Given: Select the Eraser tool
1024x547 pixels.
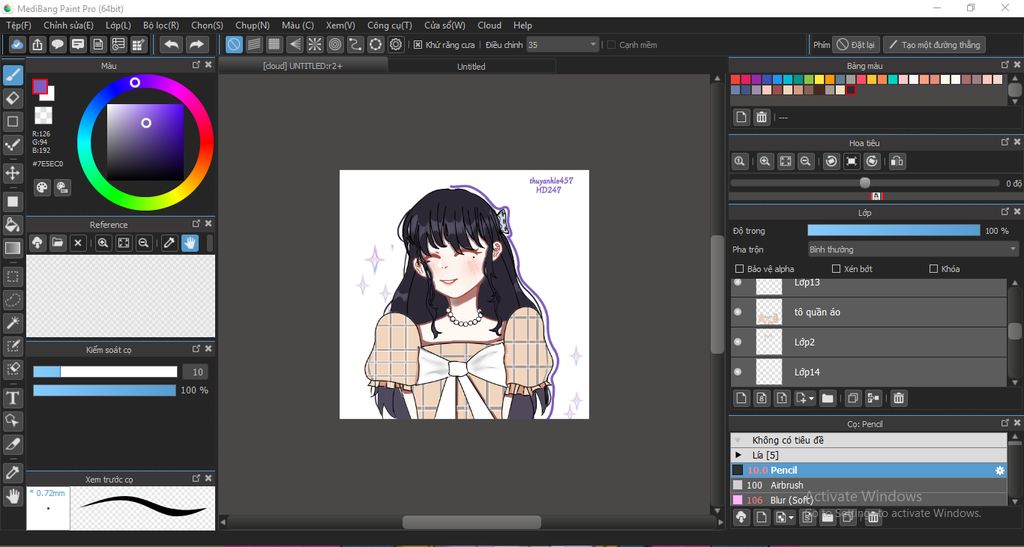Looking at the screenshot, I should click(12, 98).
